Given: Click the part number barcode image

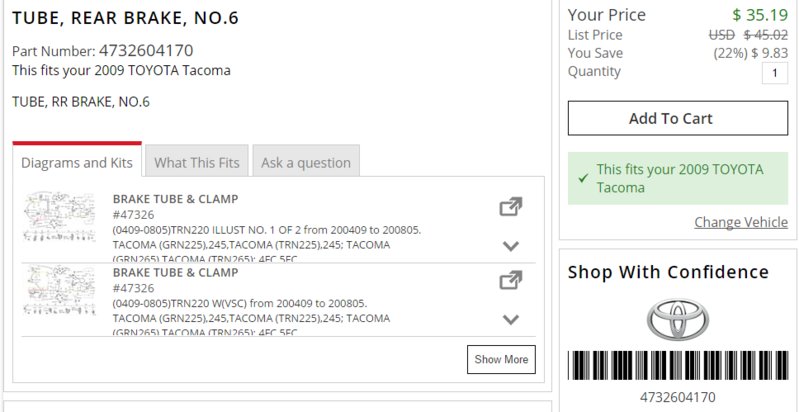Looking at the screenshot, I should click(x=678, y=365).
